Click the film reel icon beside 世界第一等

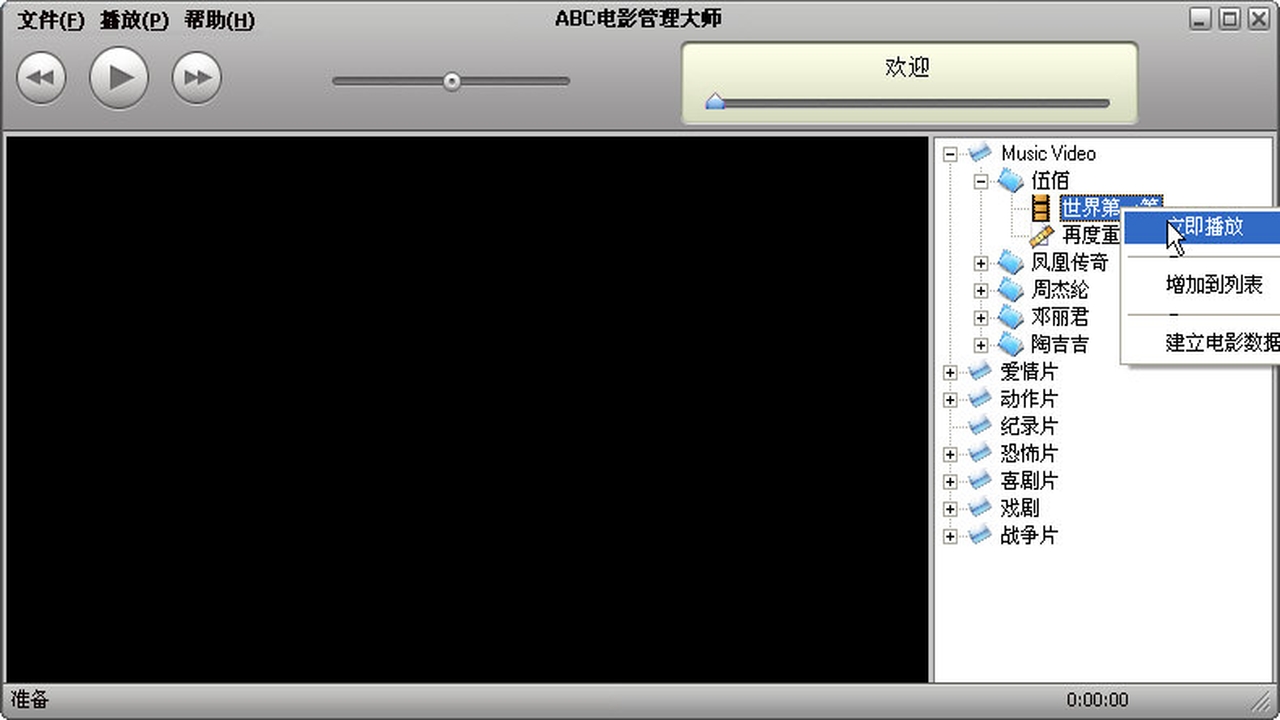(1041, 208)
